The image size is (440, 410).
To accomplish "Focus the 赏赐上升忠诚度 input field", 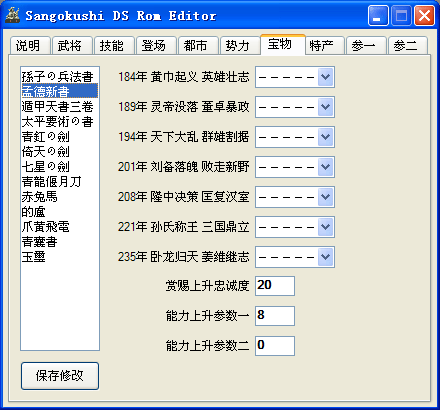I will click(275, 286).
